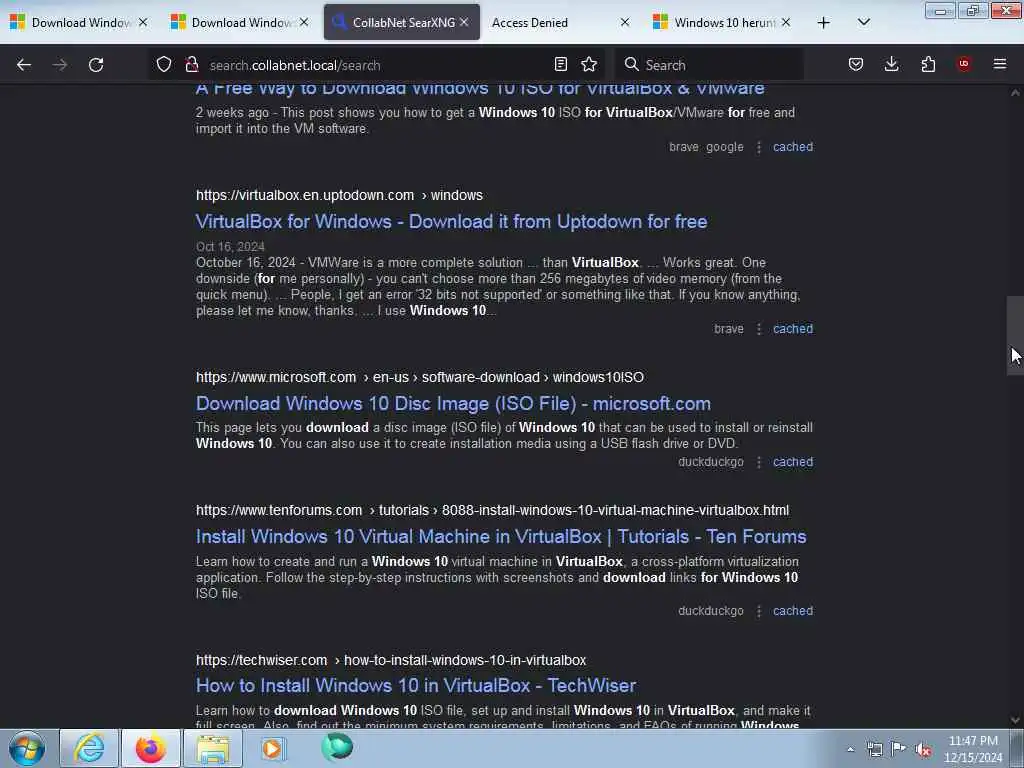This screenshot has height=768, width=1024.
Task: Click the scrollbar down arrow
Action: point(1015,720)
